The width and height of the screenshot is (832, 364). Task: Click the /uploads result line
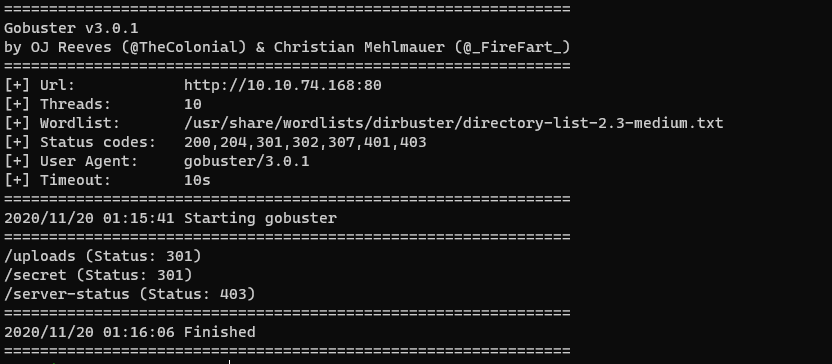tap(103, 256)
